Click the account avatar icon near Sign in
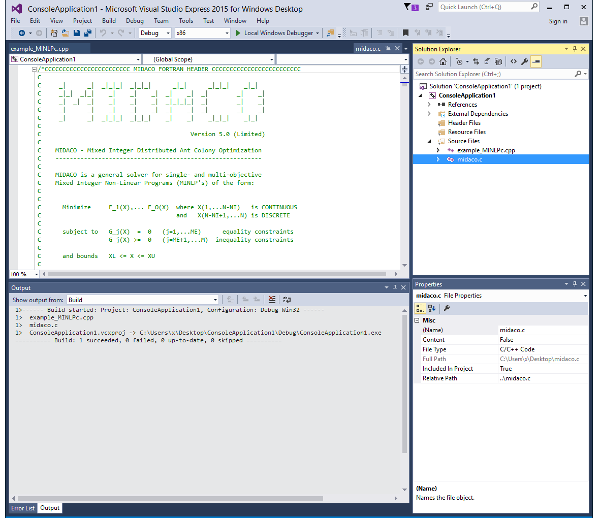Viewport: 600px width, 518px height. [x=584, y=21]
